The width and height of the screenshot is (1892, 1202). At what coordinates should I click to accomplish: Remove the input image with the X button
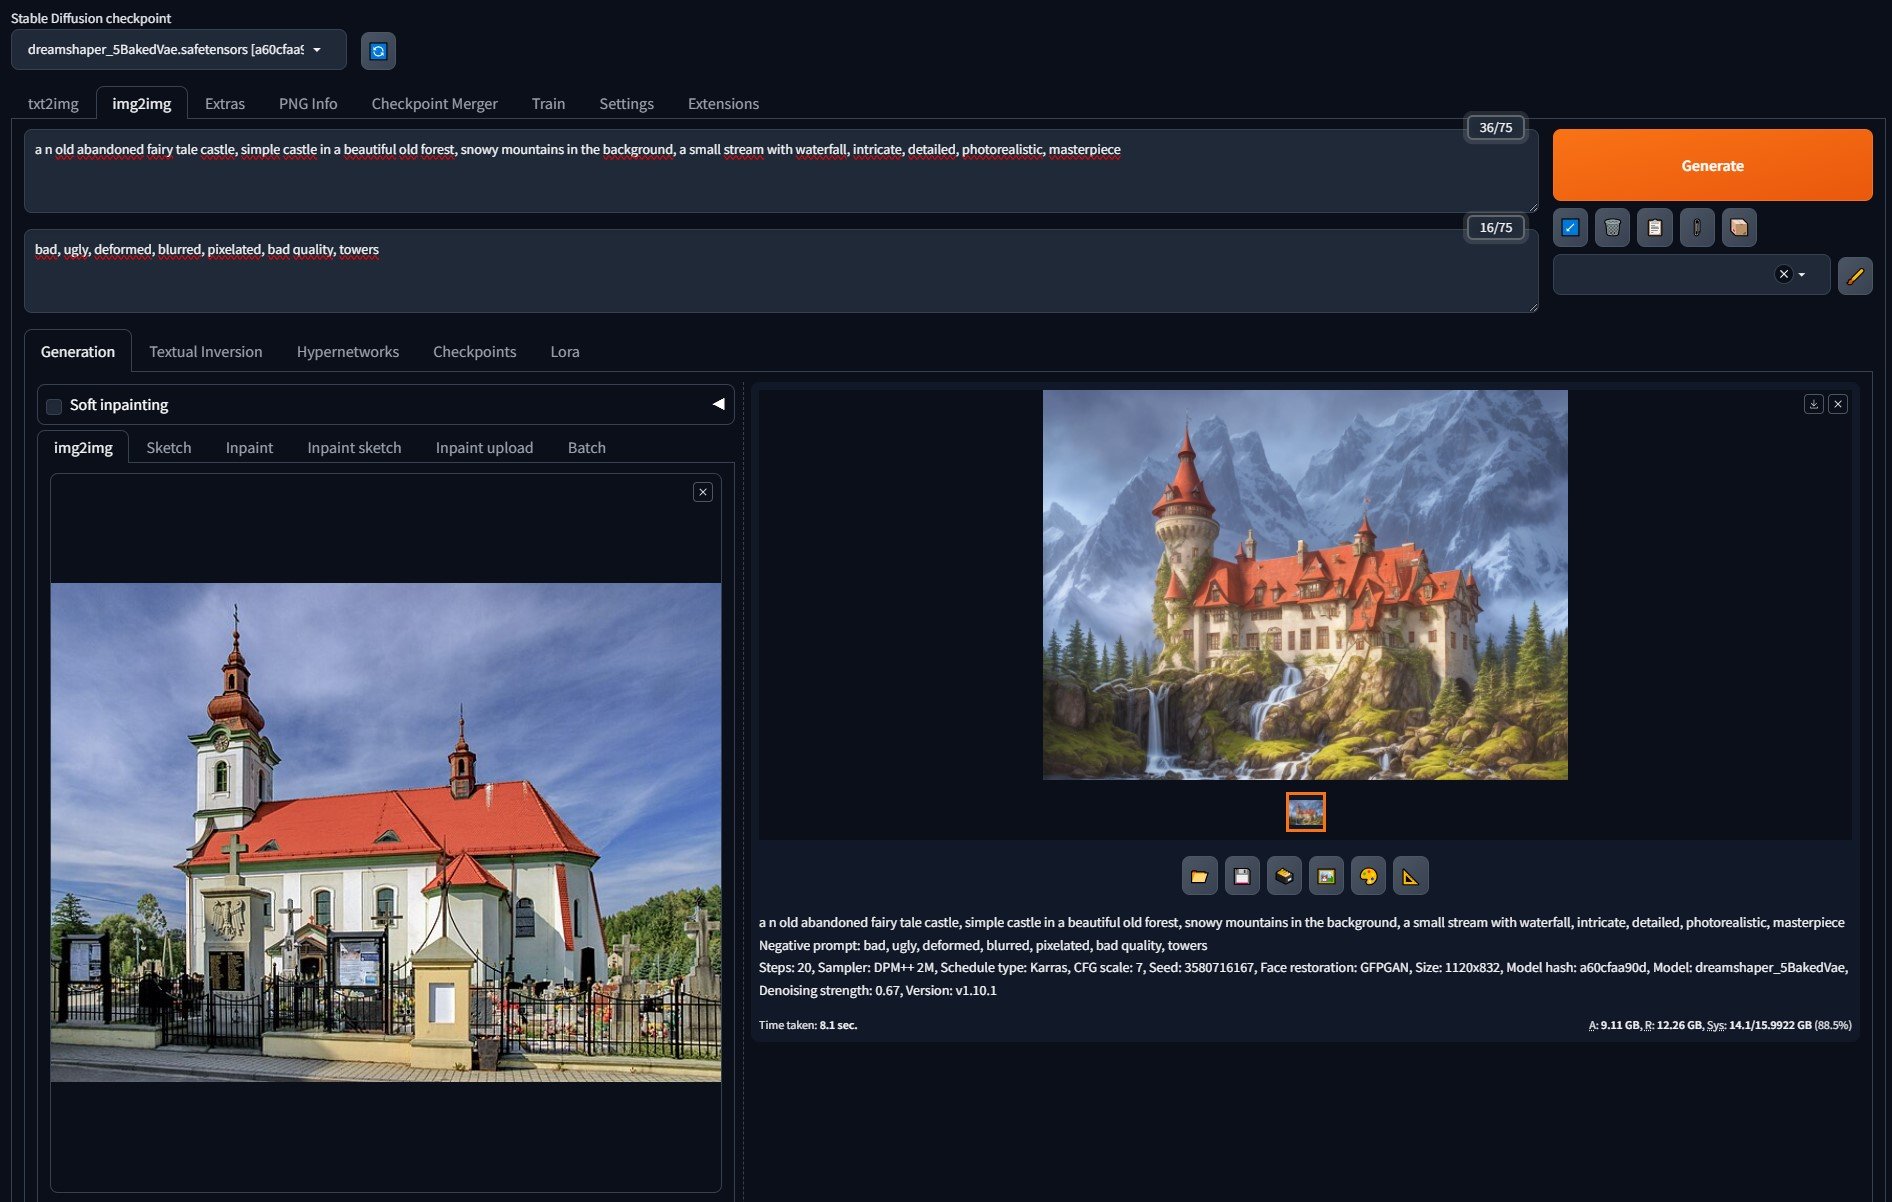tap(703, 492)
